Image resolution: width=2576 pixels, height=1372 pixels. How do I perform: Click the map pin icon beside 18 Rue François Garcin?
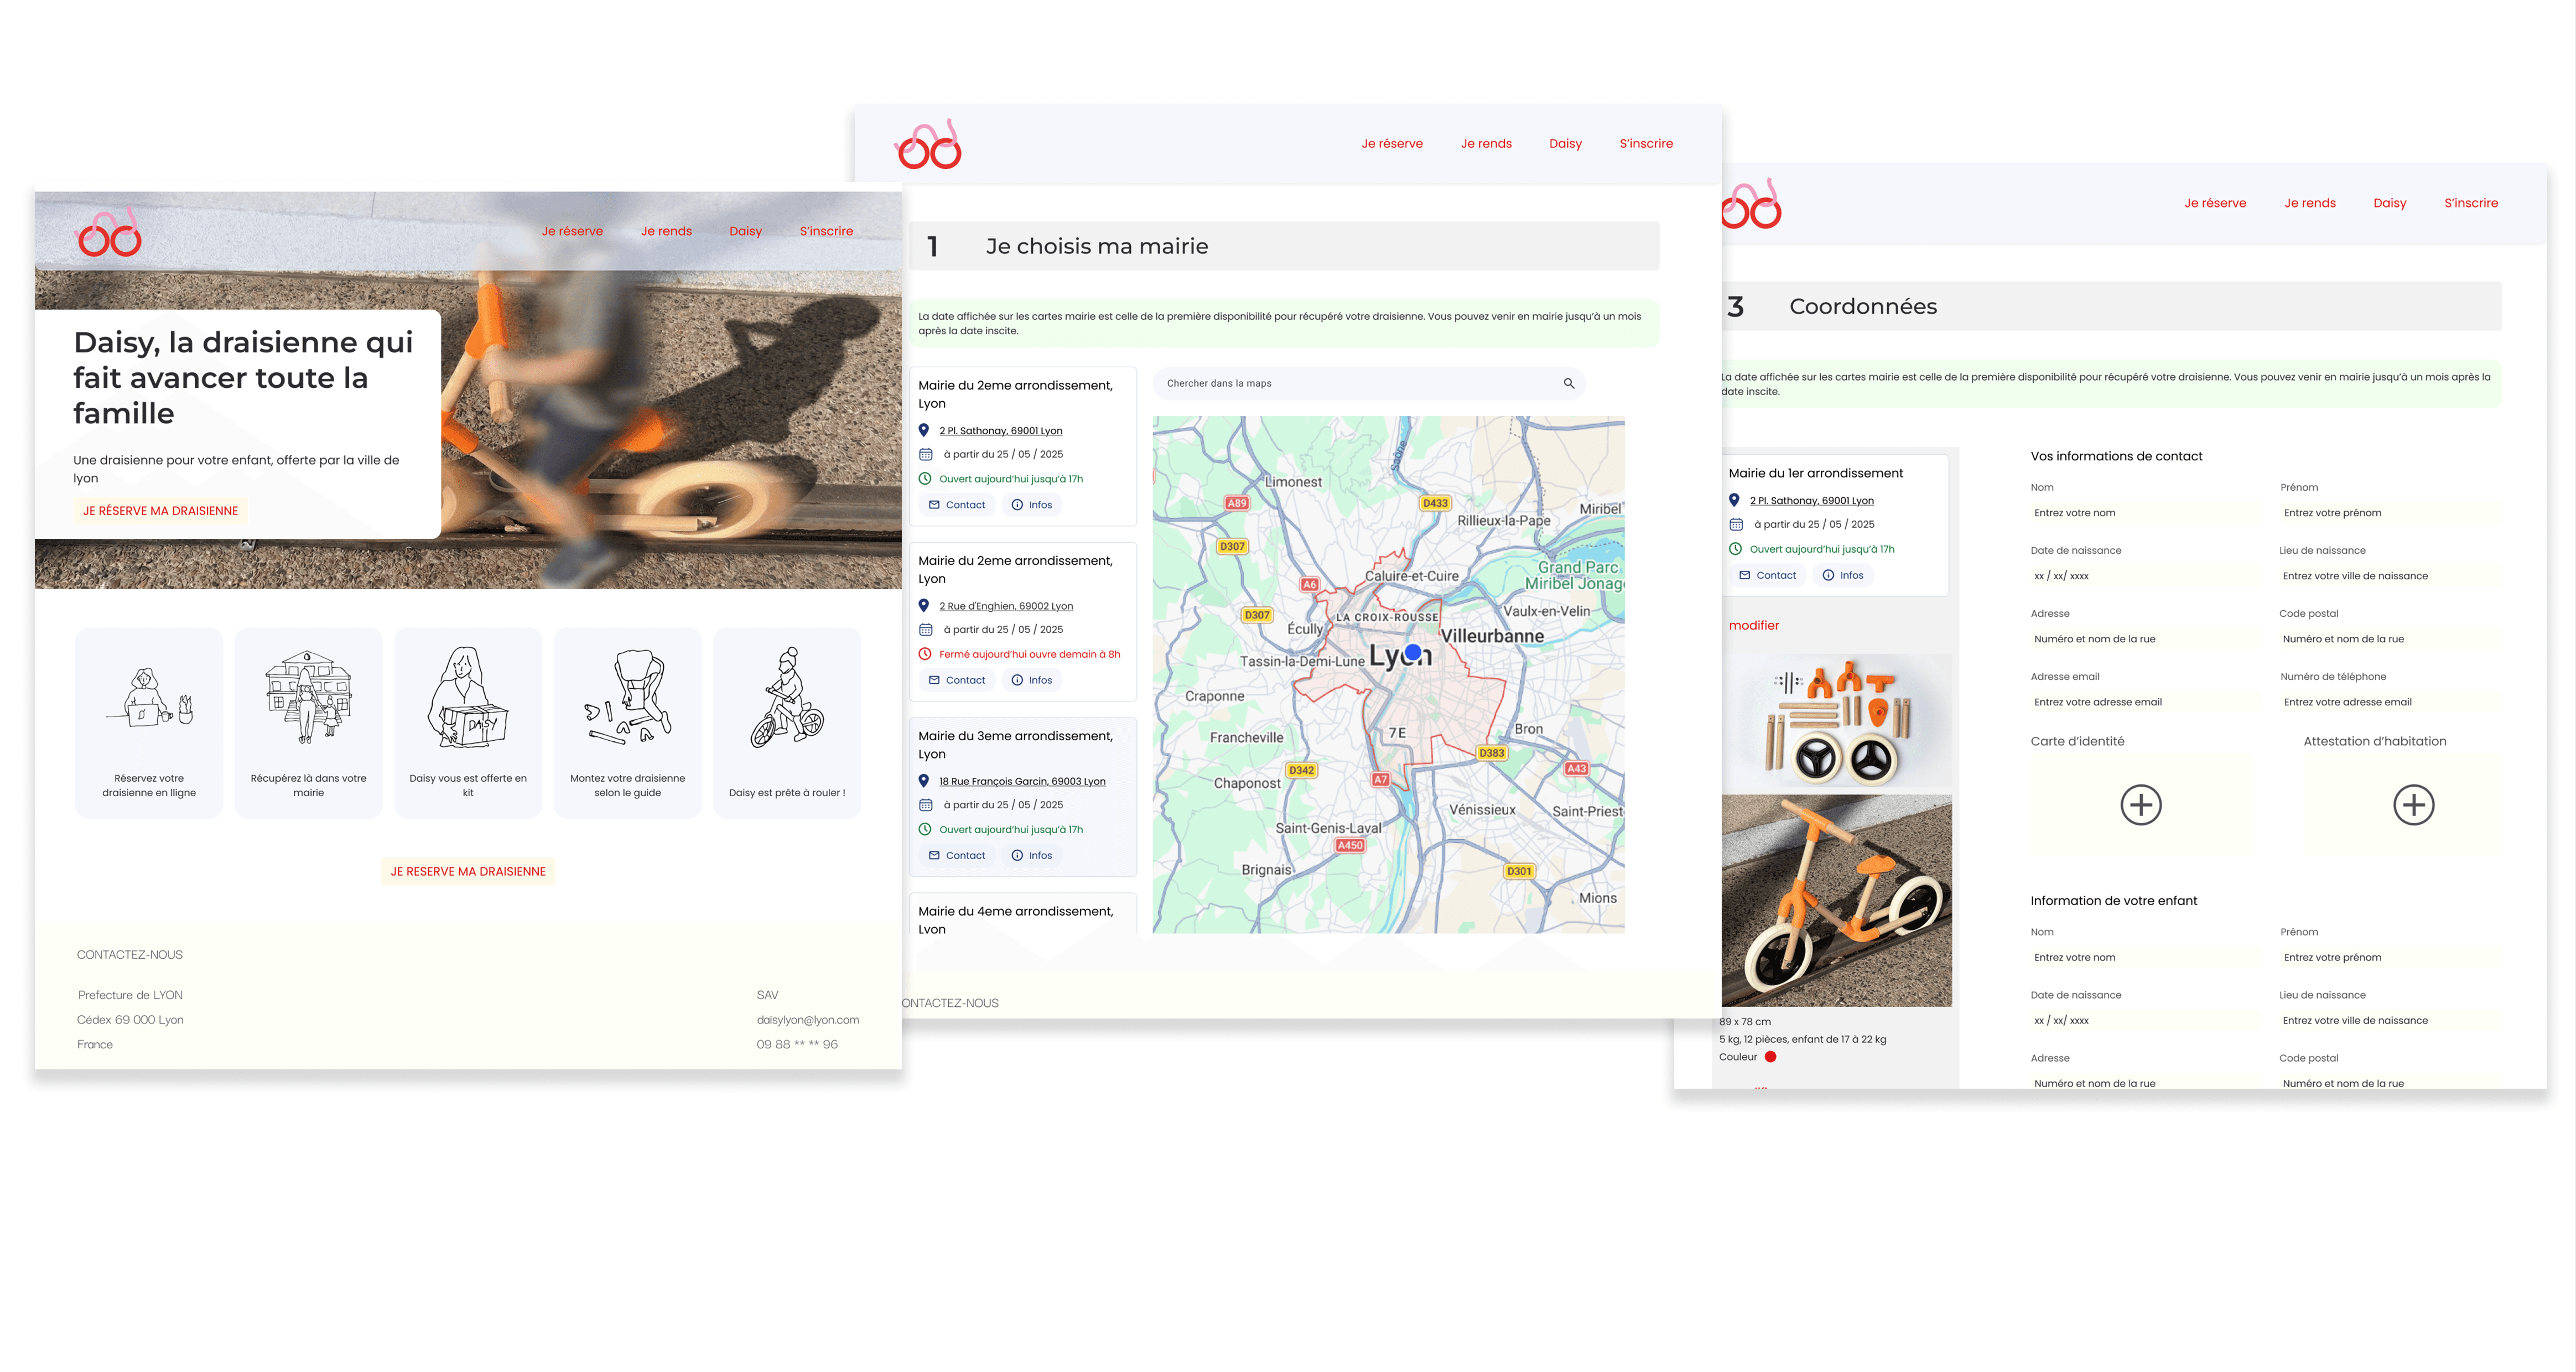coord(924,781)
